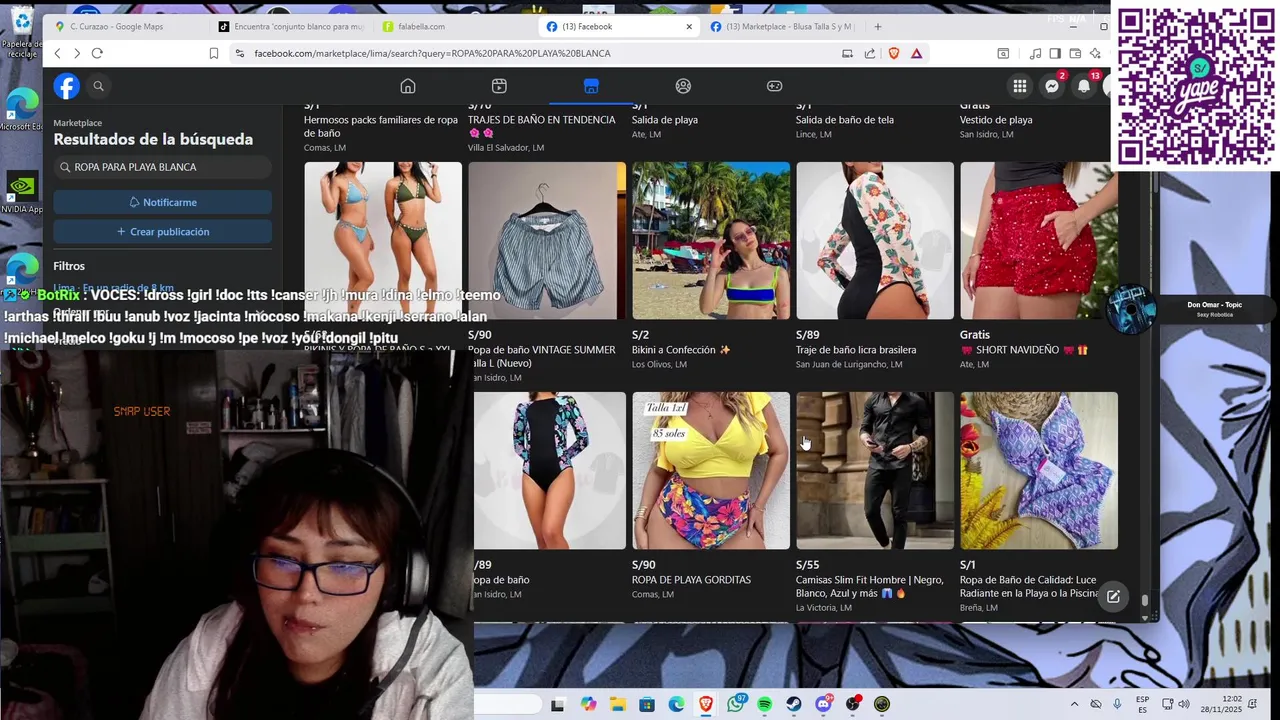
Task: Go to Facebook Home feed icon
Action: (x=408, y=86)
